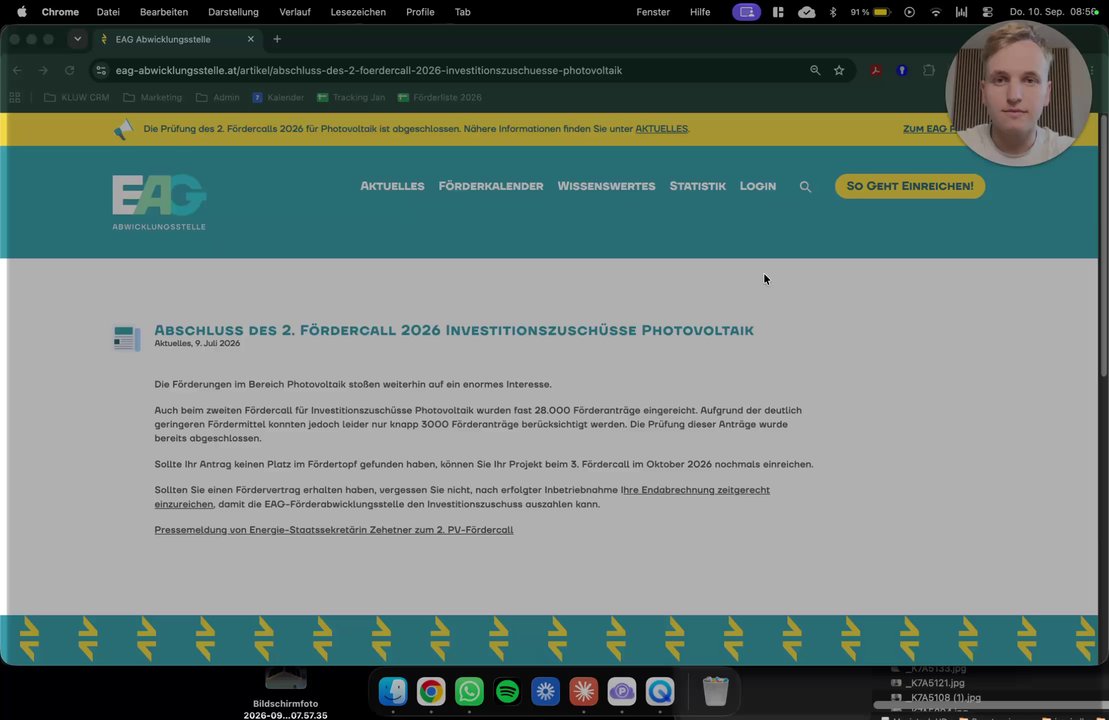This screenshot has width=1109, height=720.
Task: Click the page vertical scrollbar
Action: (1103, 248)
